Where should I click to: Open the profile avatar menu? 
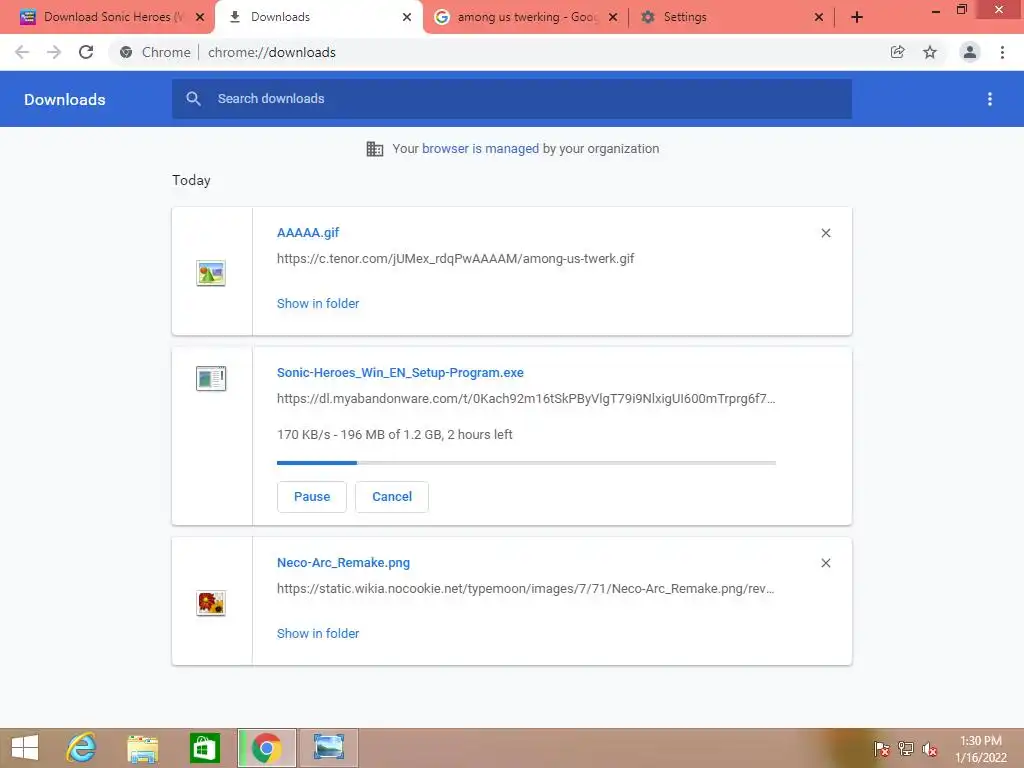pyautogui.click(x=970, y=52)
